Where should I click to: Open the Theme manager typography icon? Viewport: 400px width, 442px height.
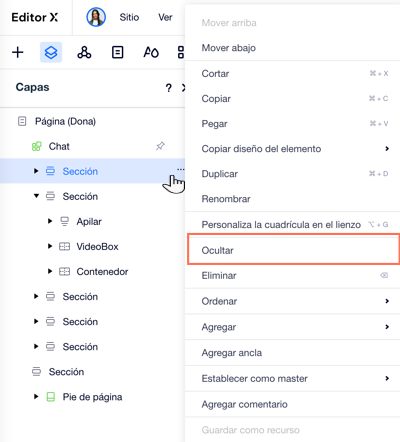[x=151, y=52]
